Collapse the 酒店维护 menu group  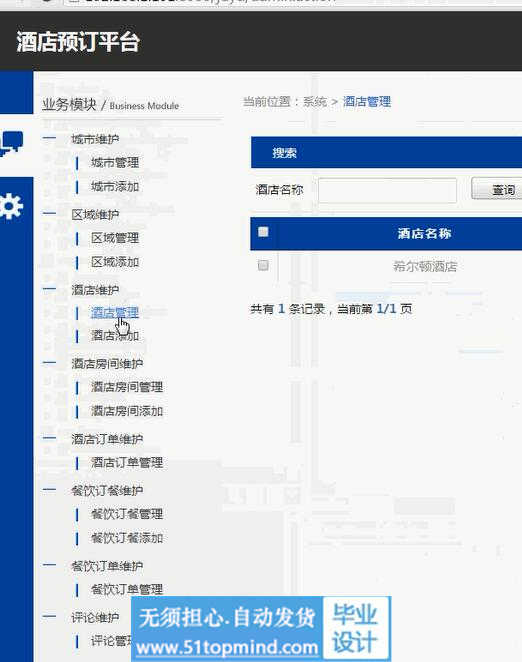49,289
